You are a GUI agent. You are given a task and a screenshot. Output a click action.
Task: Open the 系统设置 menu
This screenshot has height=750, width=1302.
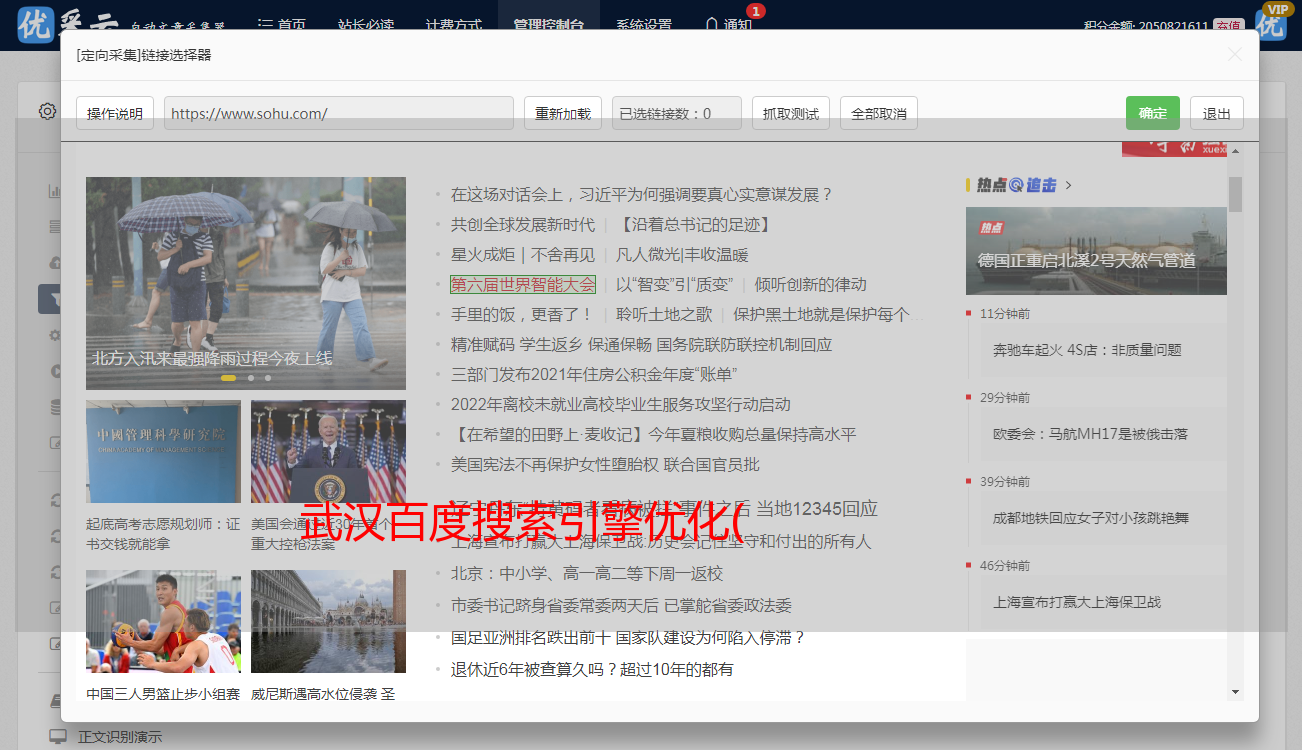pyautogui.click(x=644, y=25)
